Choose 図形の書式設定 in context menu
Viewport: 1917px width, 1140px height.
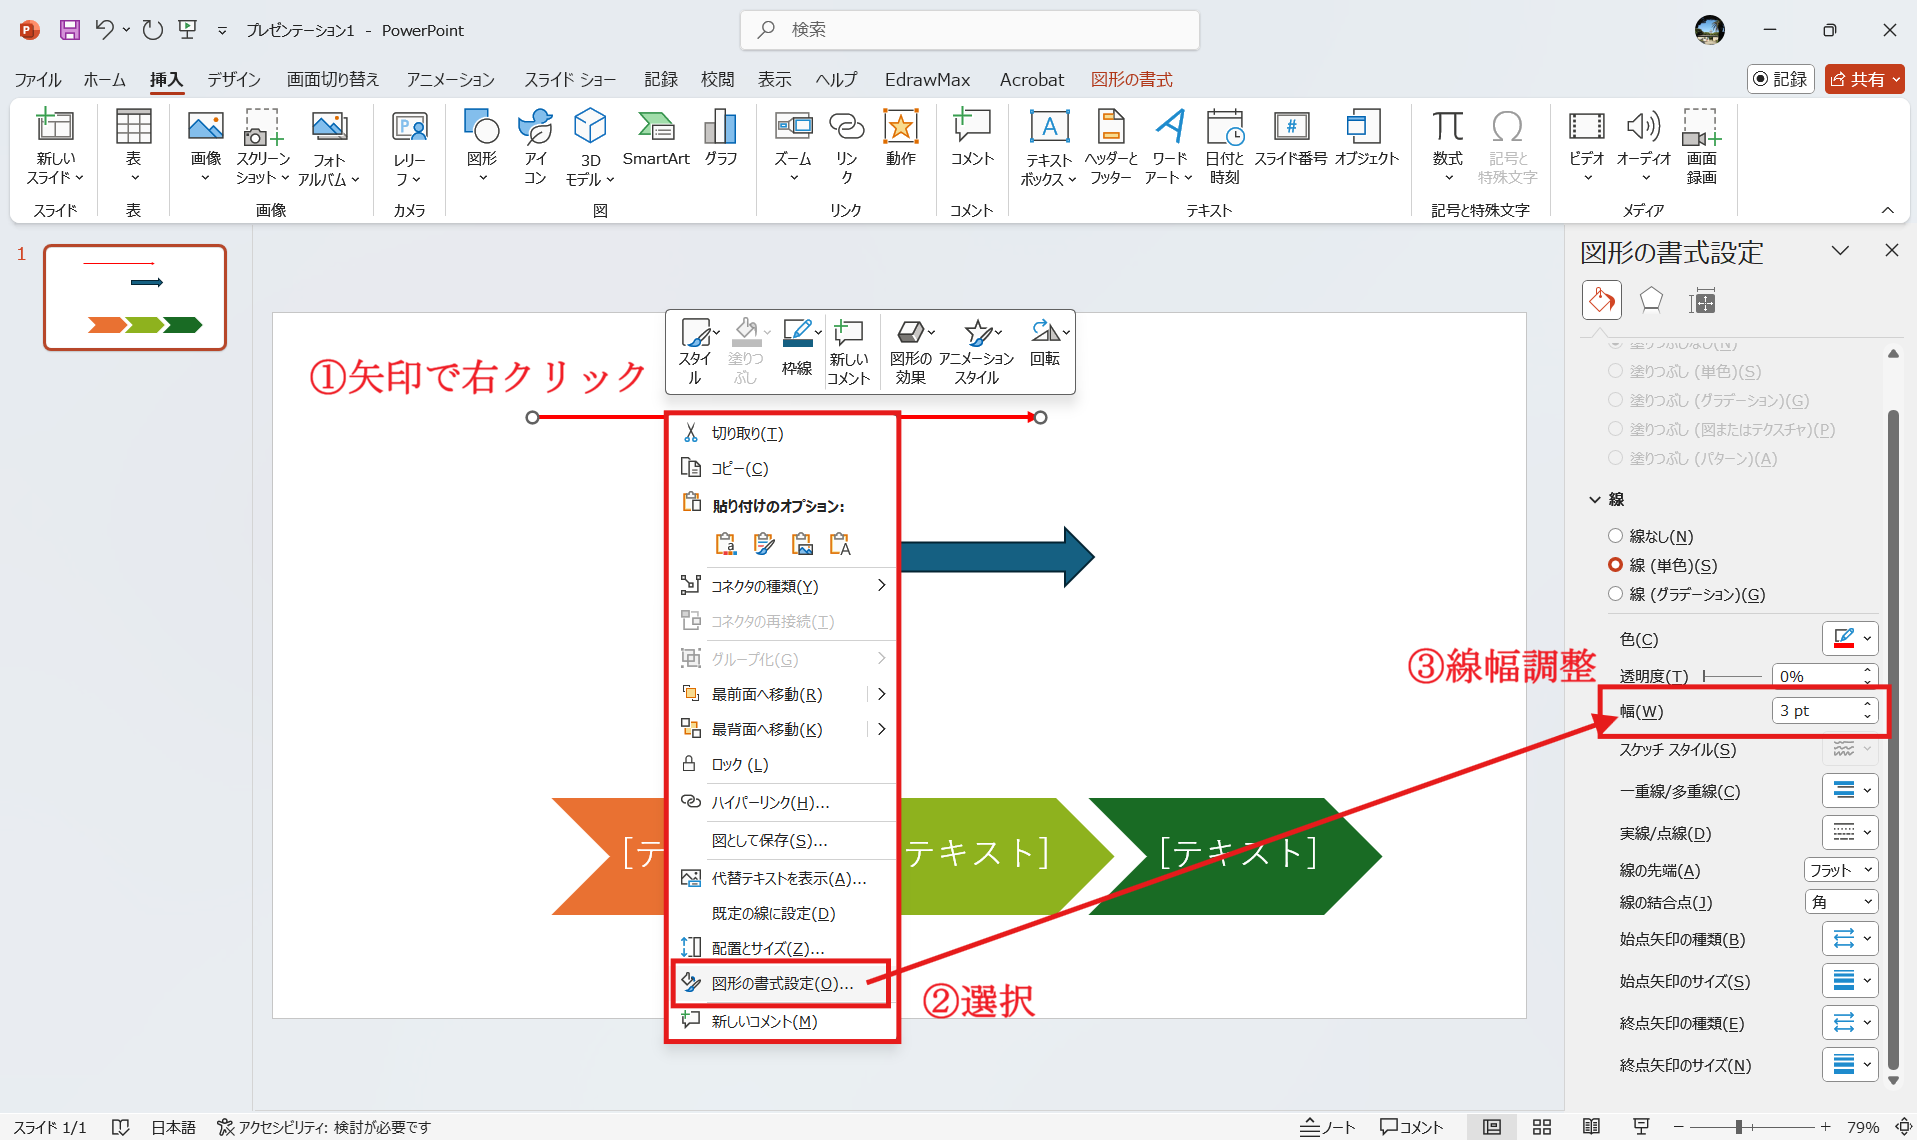(x=782, y=983)
